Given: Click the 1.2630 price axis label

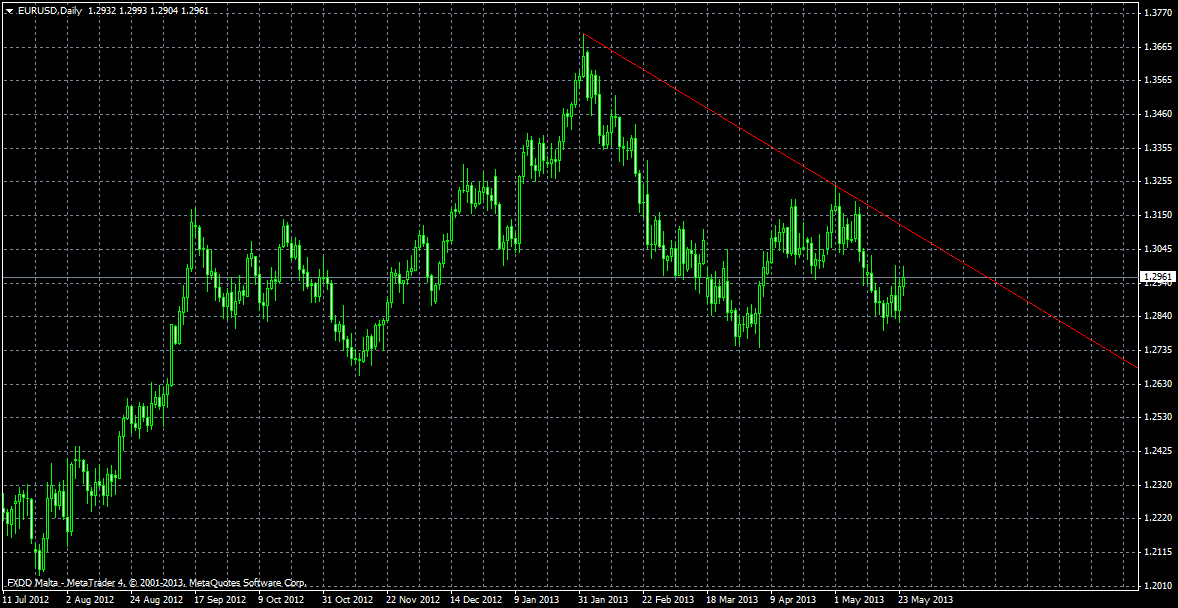Looking at the screenshot, I should (x=1157, y=384).
